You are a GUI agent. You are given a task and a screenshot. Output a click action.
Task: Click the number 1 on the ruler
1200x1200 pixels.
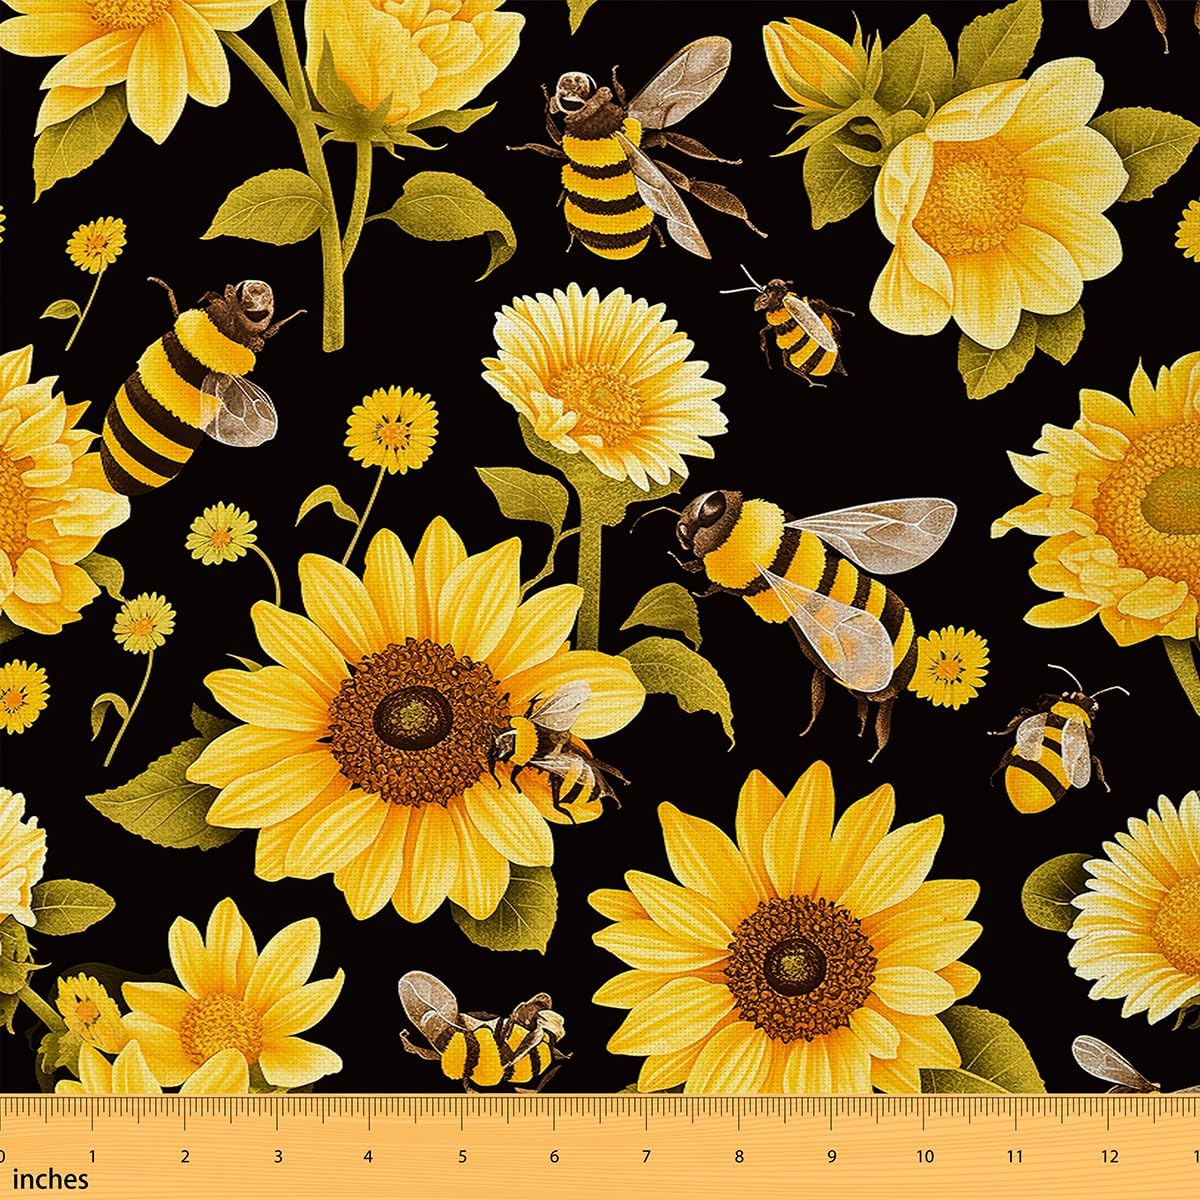tap(92, 1157)
